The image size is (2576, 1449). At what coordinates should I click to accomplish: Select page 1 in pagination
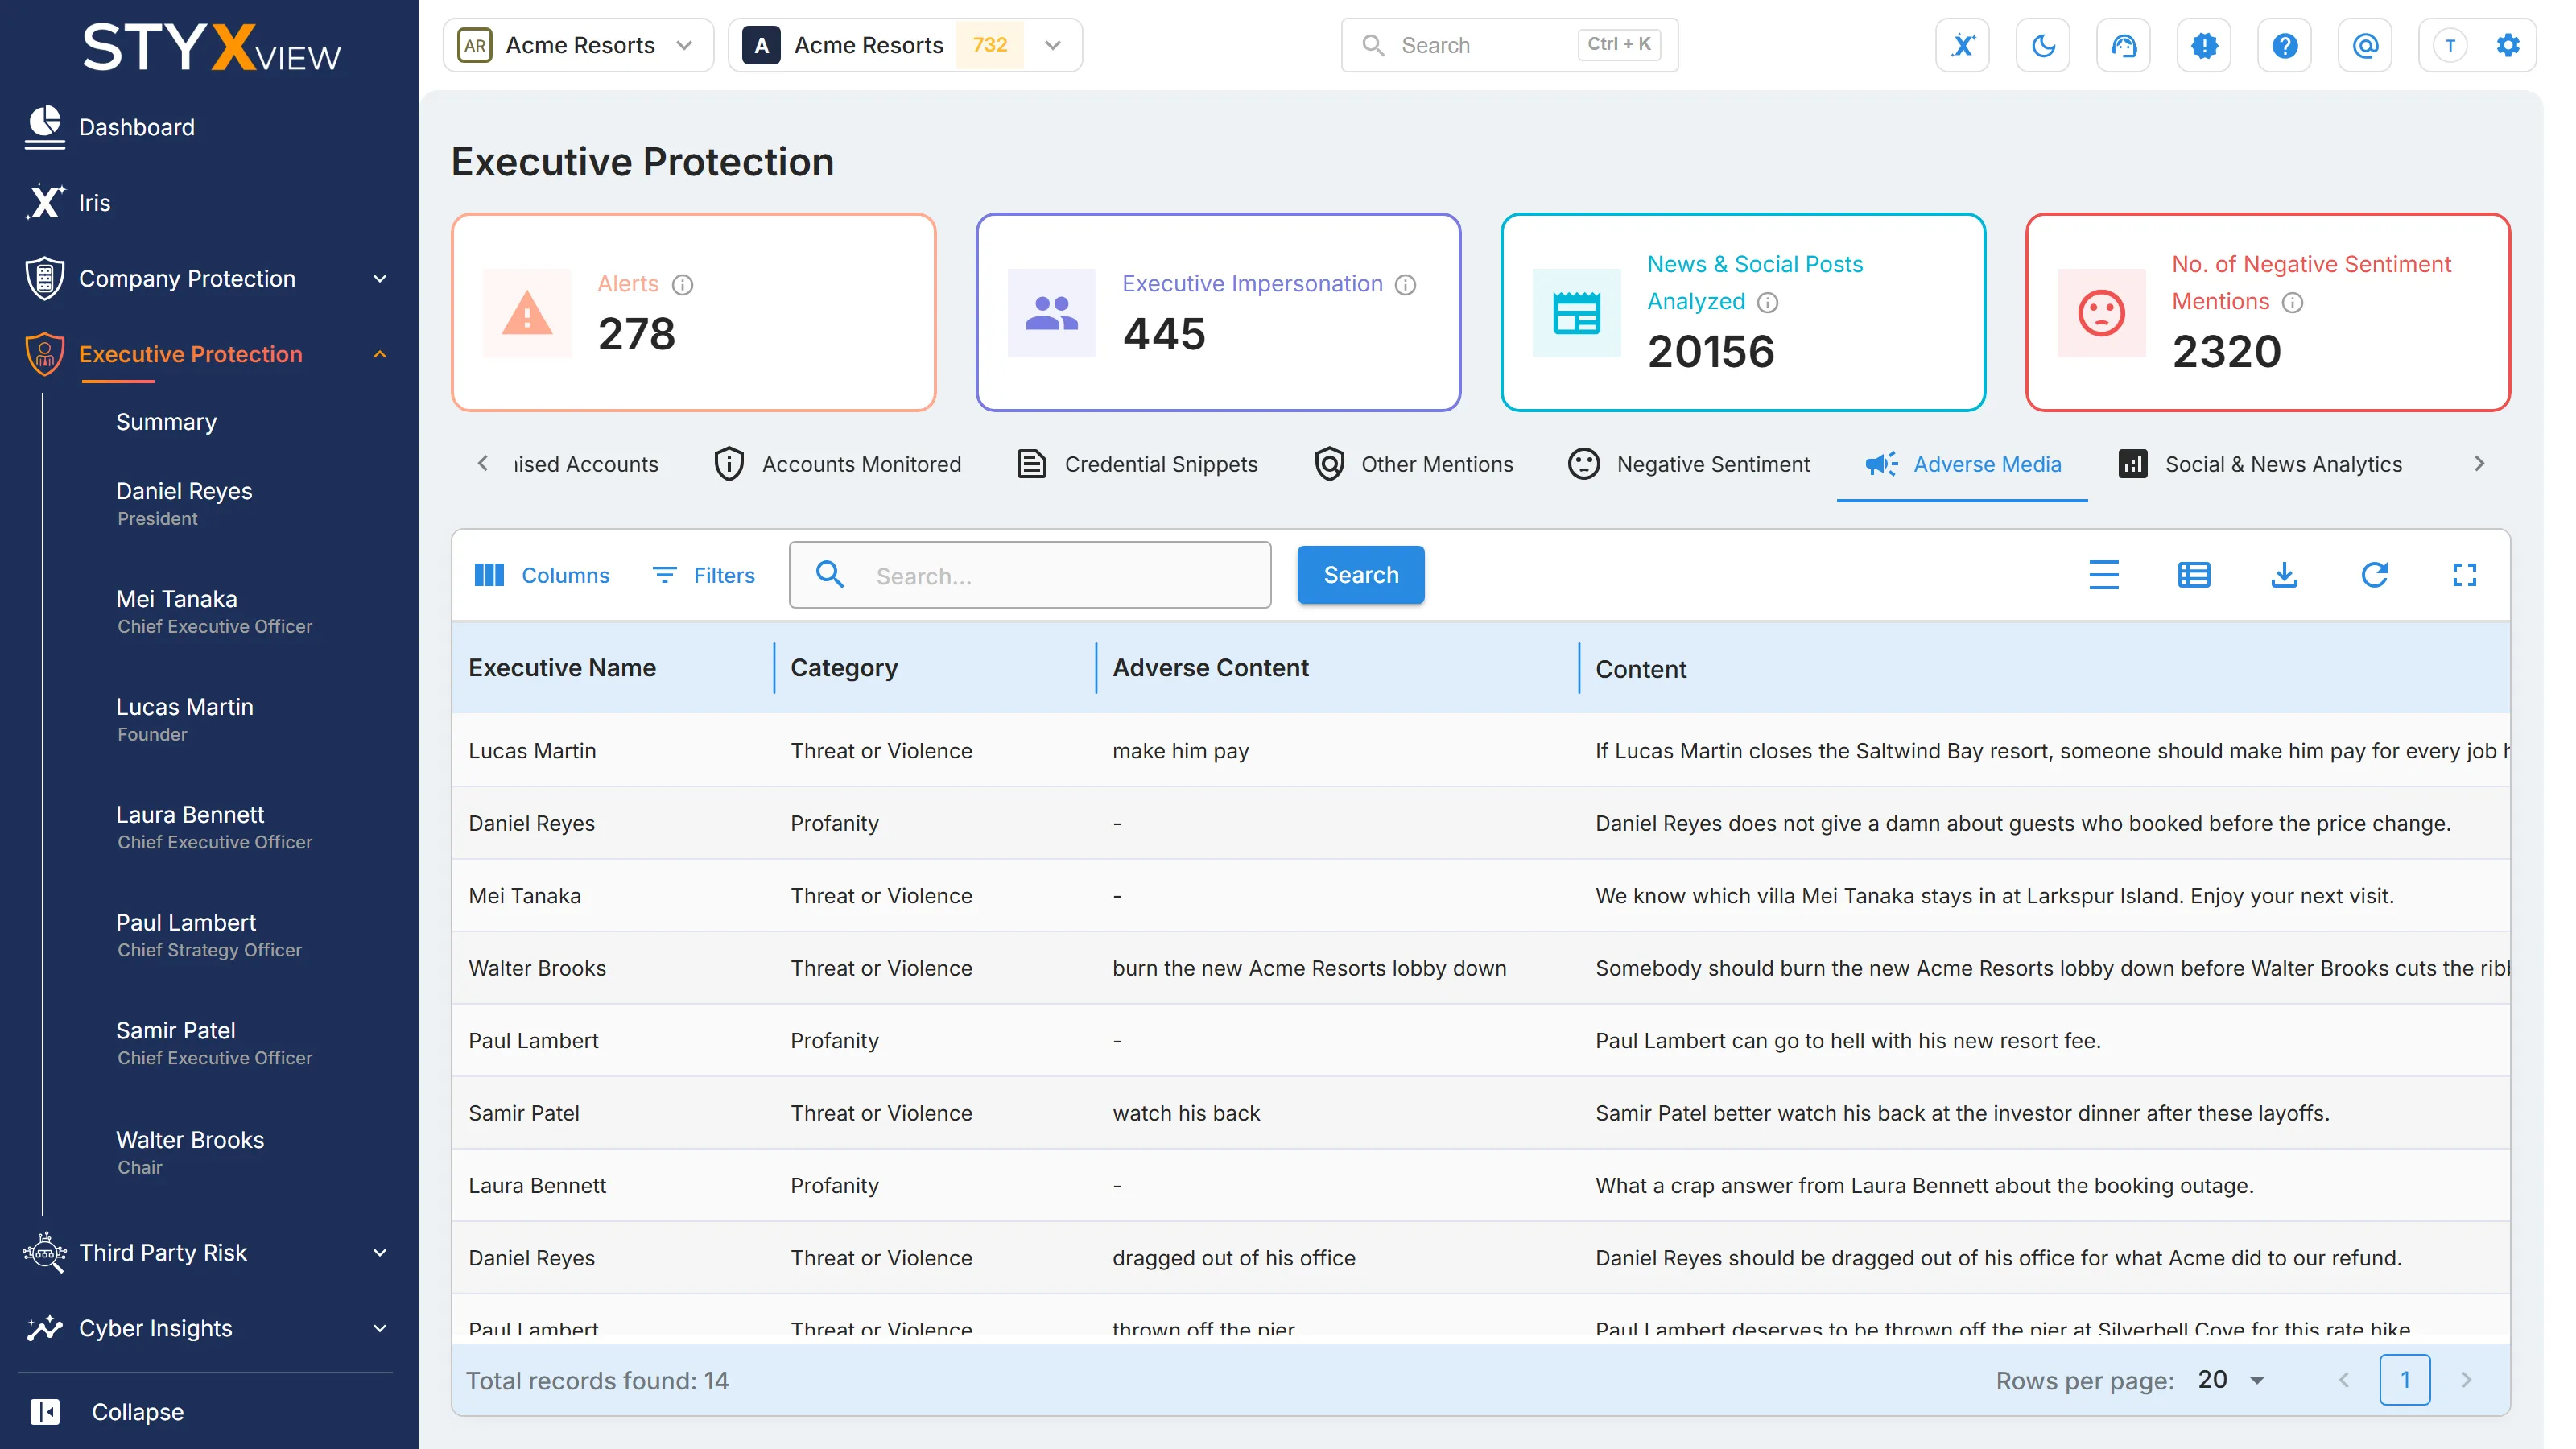[2405, 1380]
